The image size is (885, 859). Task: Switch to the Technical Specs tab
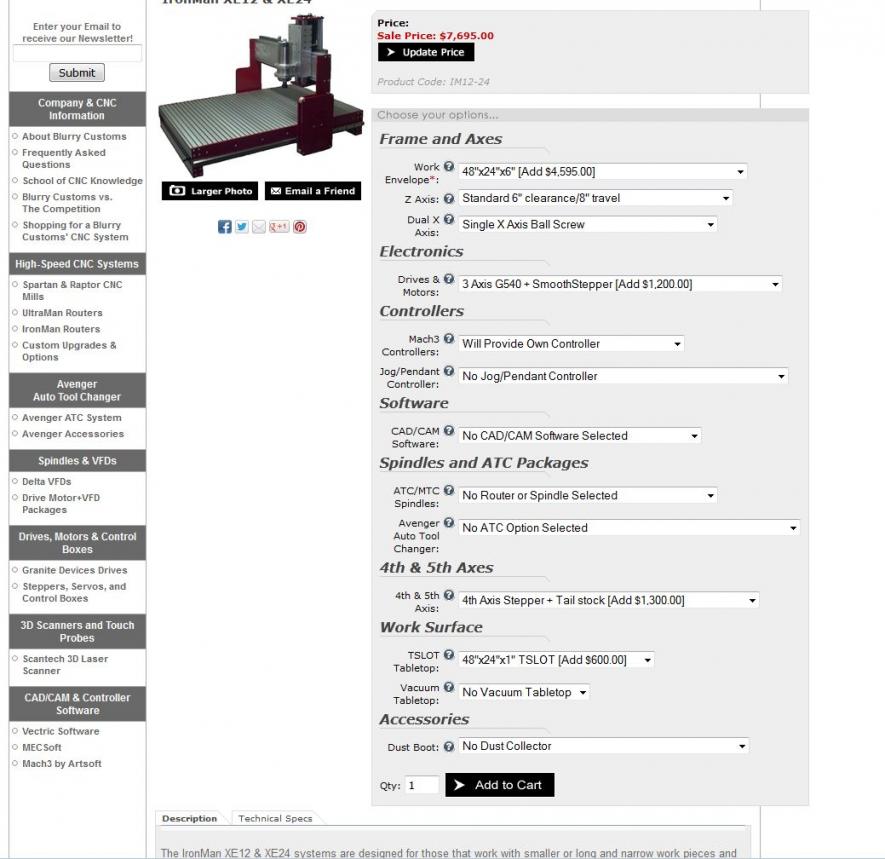(x=275, y=819)
